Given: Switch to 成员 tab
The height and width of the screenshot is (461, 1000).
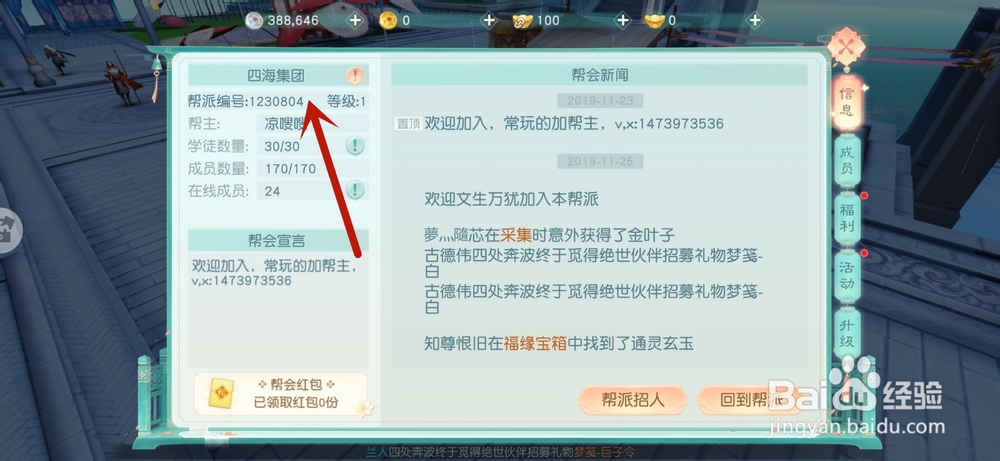Looking at the screenshot, I should (x=847, y=161).
